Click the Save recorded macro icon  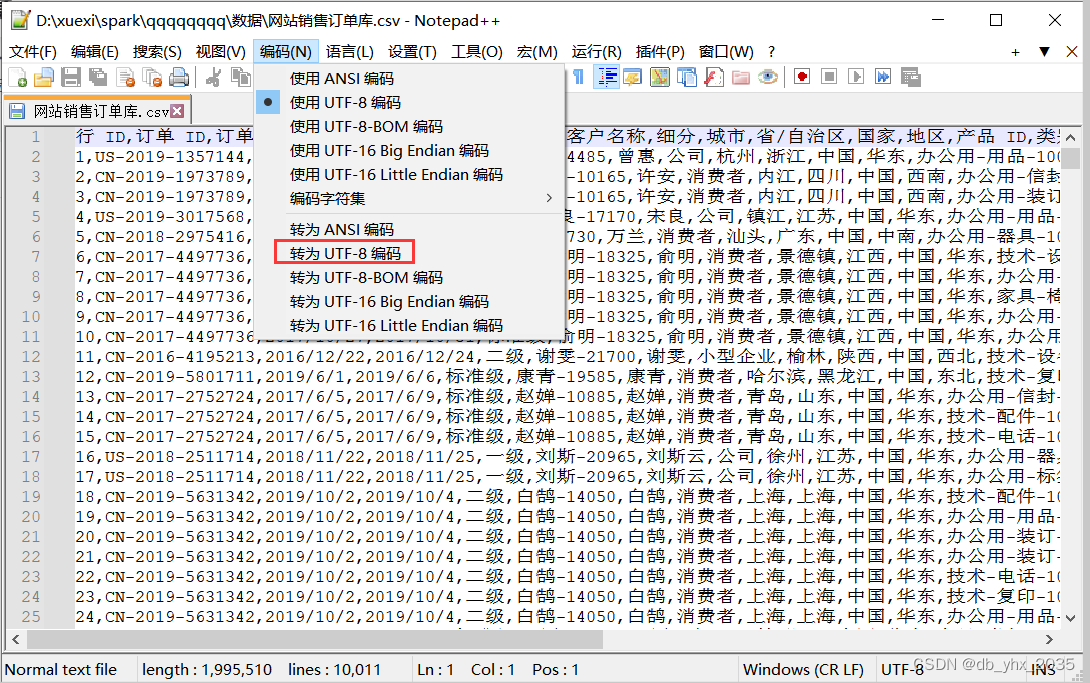(x=911, y=76)
